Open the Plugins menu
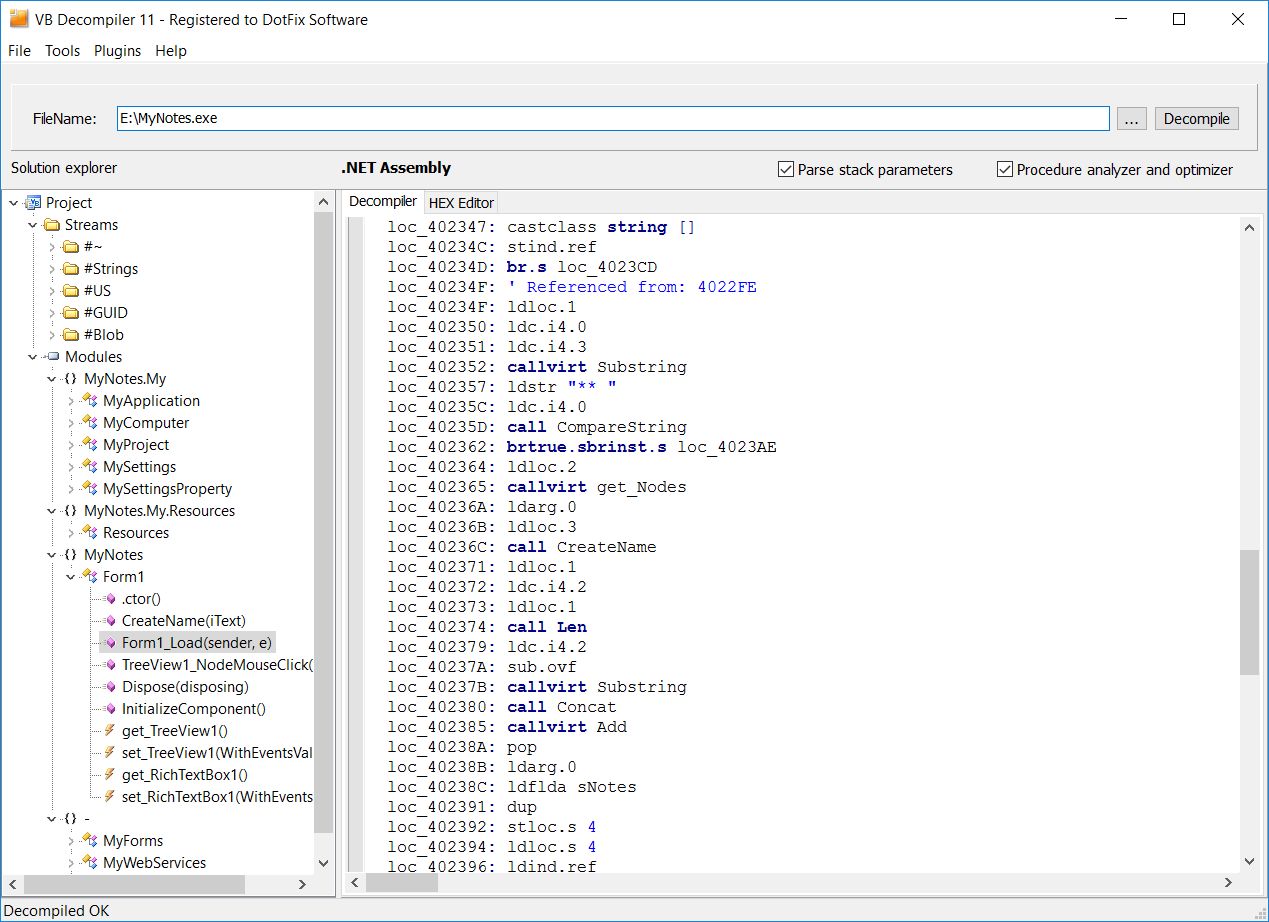Image resolution: width=1269 pixels, height=922 pixels. [x=118, y=51]
